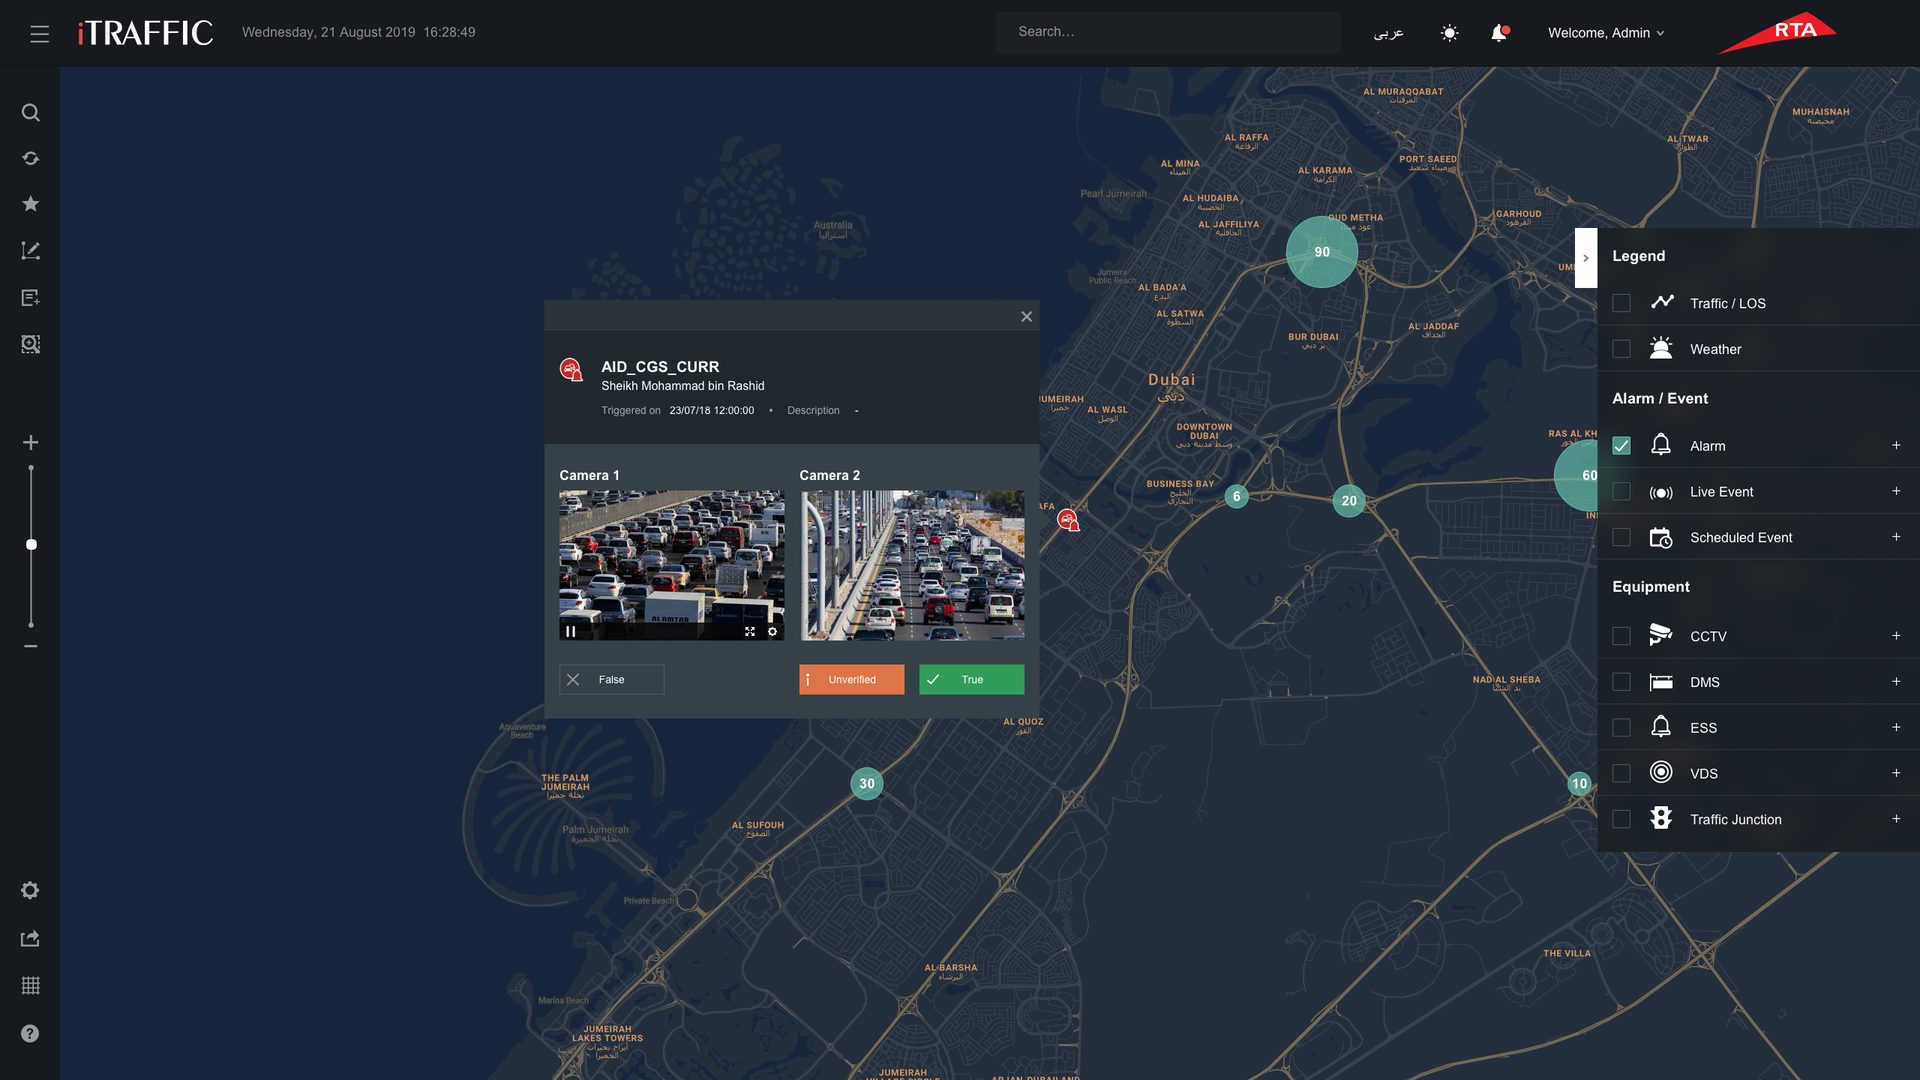Expand the Alarm row plus
The image size is (1920, 1080).
(1896, 445)
